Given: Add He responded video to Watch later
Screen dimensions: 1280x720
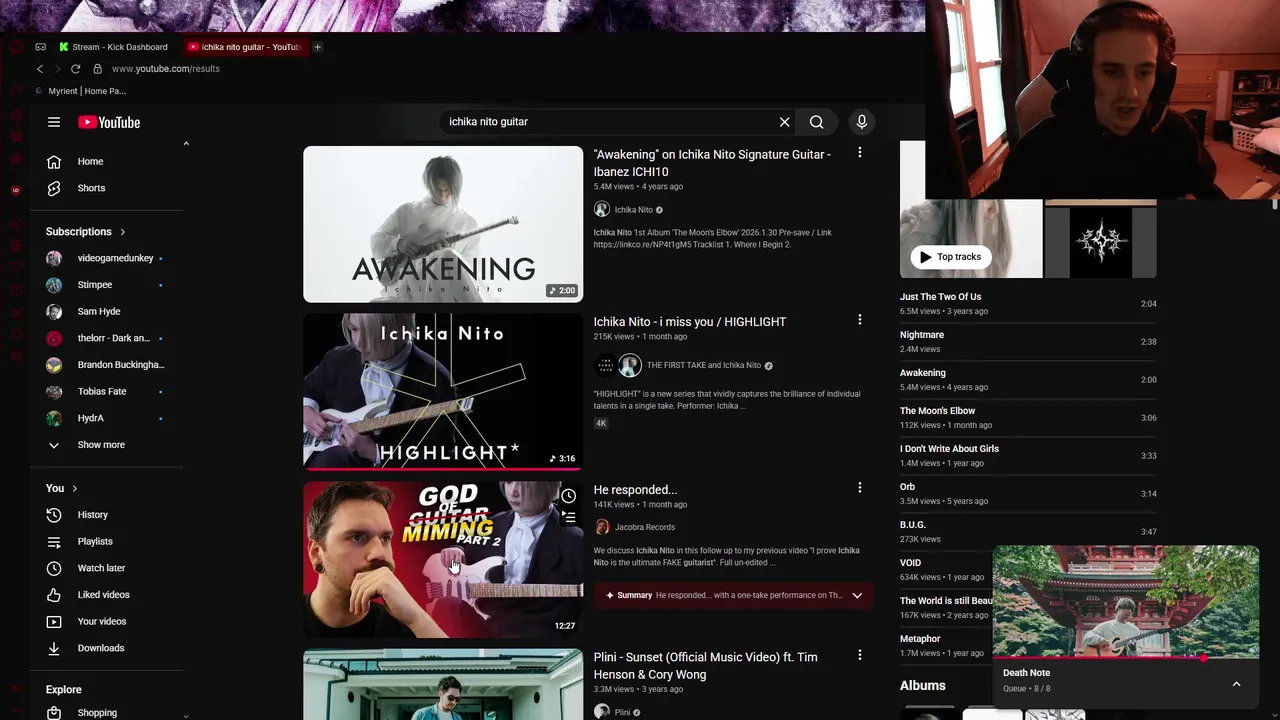Looking at the screenshot, I should (568, 496).
